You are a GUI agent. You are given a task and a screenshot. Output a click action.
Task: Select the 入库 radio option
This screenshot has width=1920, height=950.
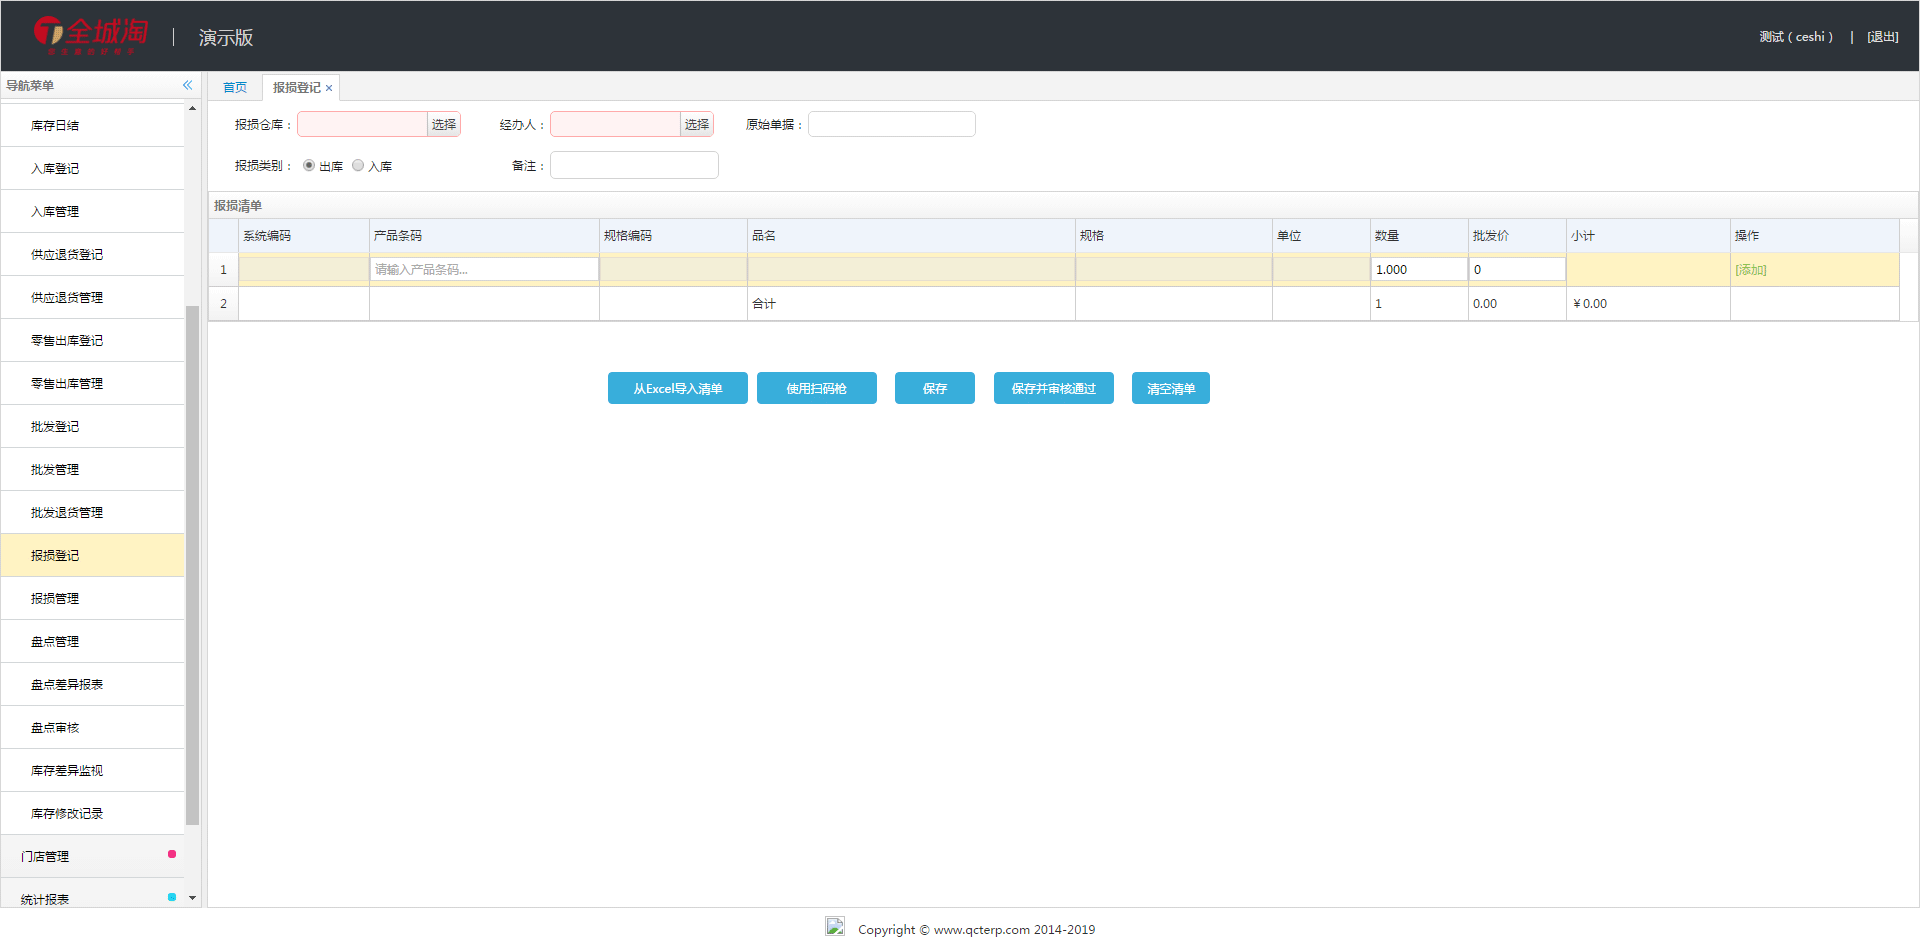(358, 166)
